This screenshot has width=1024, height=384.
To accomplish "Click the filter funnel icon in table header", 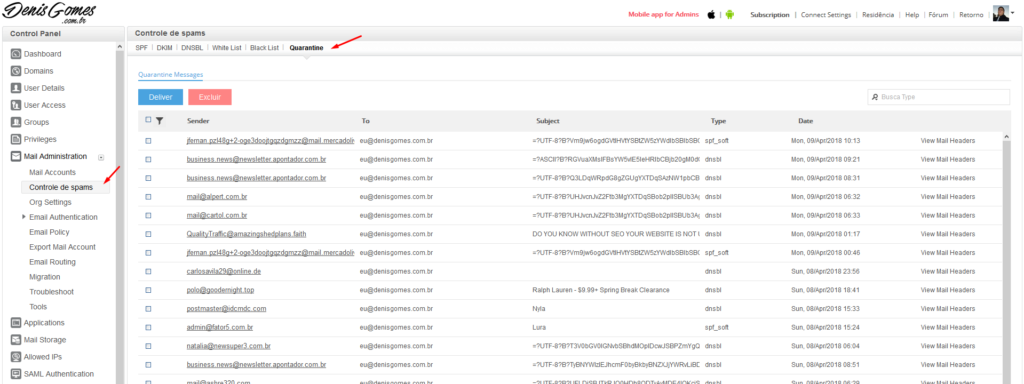I will pyautogui.click(x=159, y=121).
